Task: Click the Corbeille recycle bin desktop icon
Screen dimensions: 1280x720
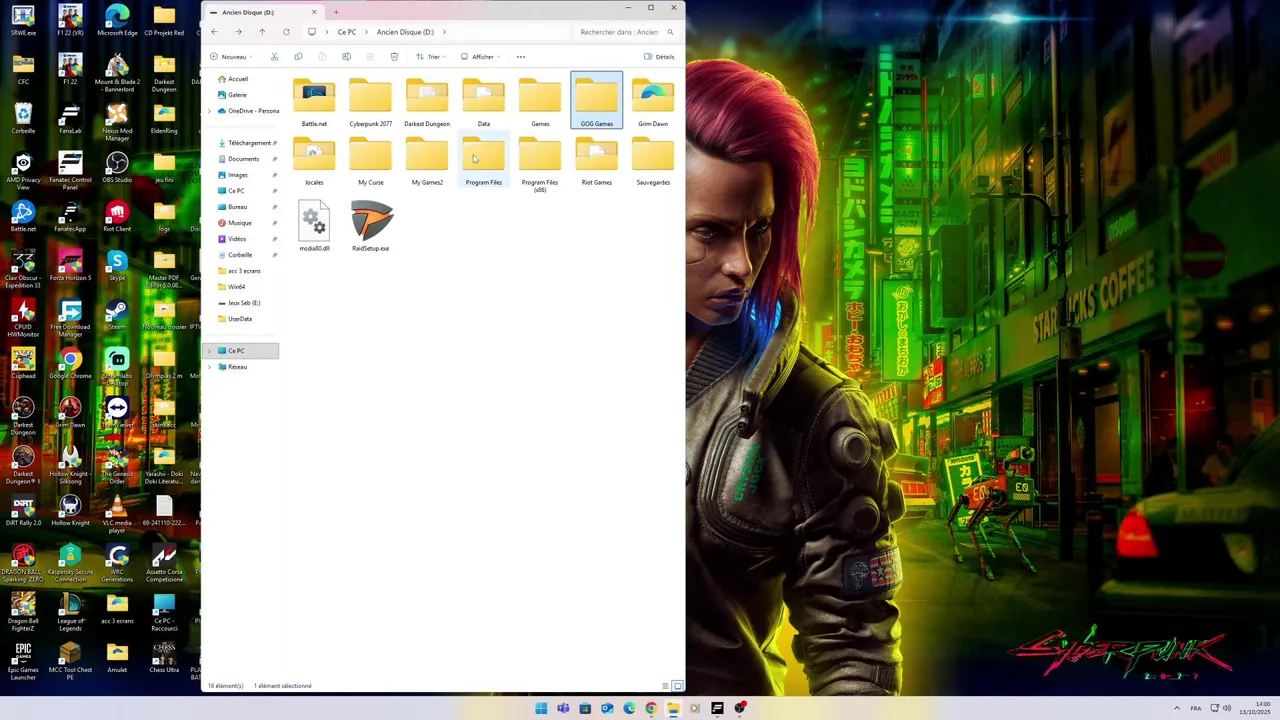Action: [x=23, y=117]
